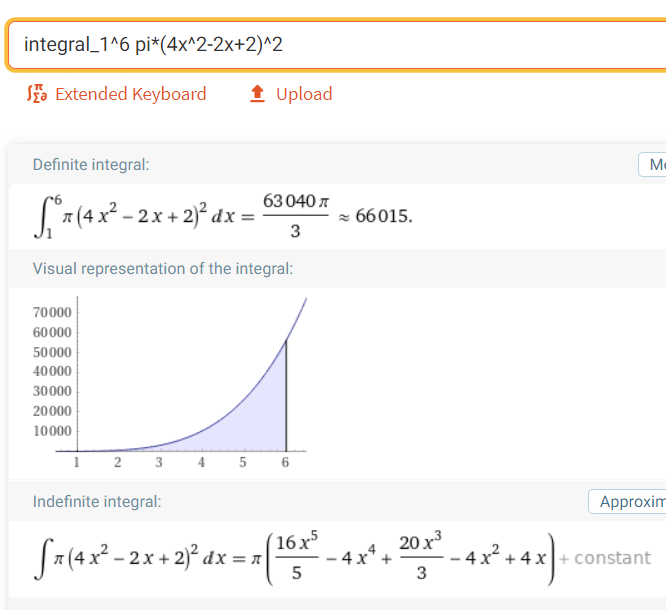The image size is (666, 610).
Task: Click the x-axis tick label 3 on the plot
Action: pyautogui.click(x=159, y=462)
